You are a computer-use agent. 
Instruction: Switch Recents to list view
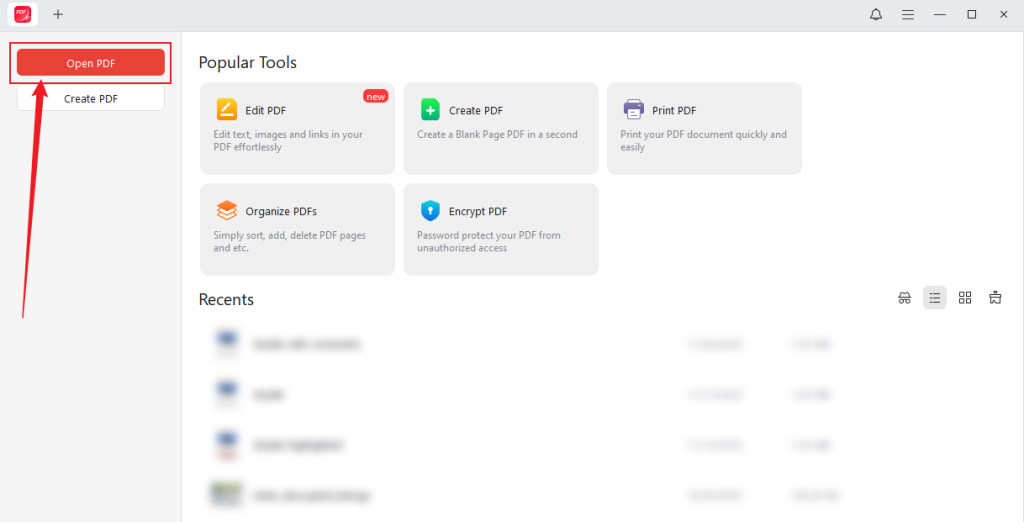(x=935, y=298)
